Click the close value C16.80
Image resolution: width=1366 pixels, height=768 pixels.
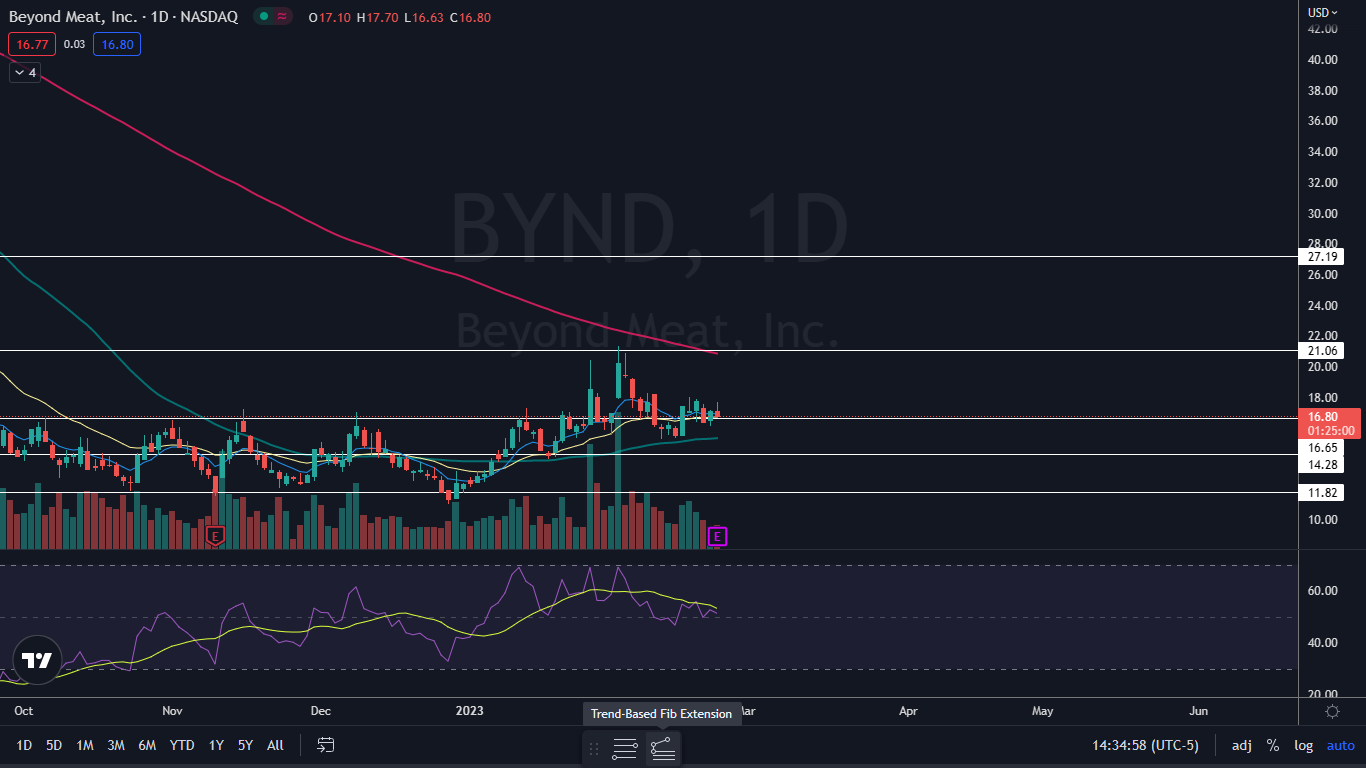470,17
